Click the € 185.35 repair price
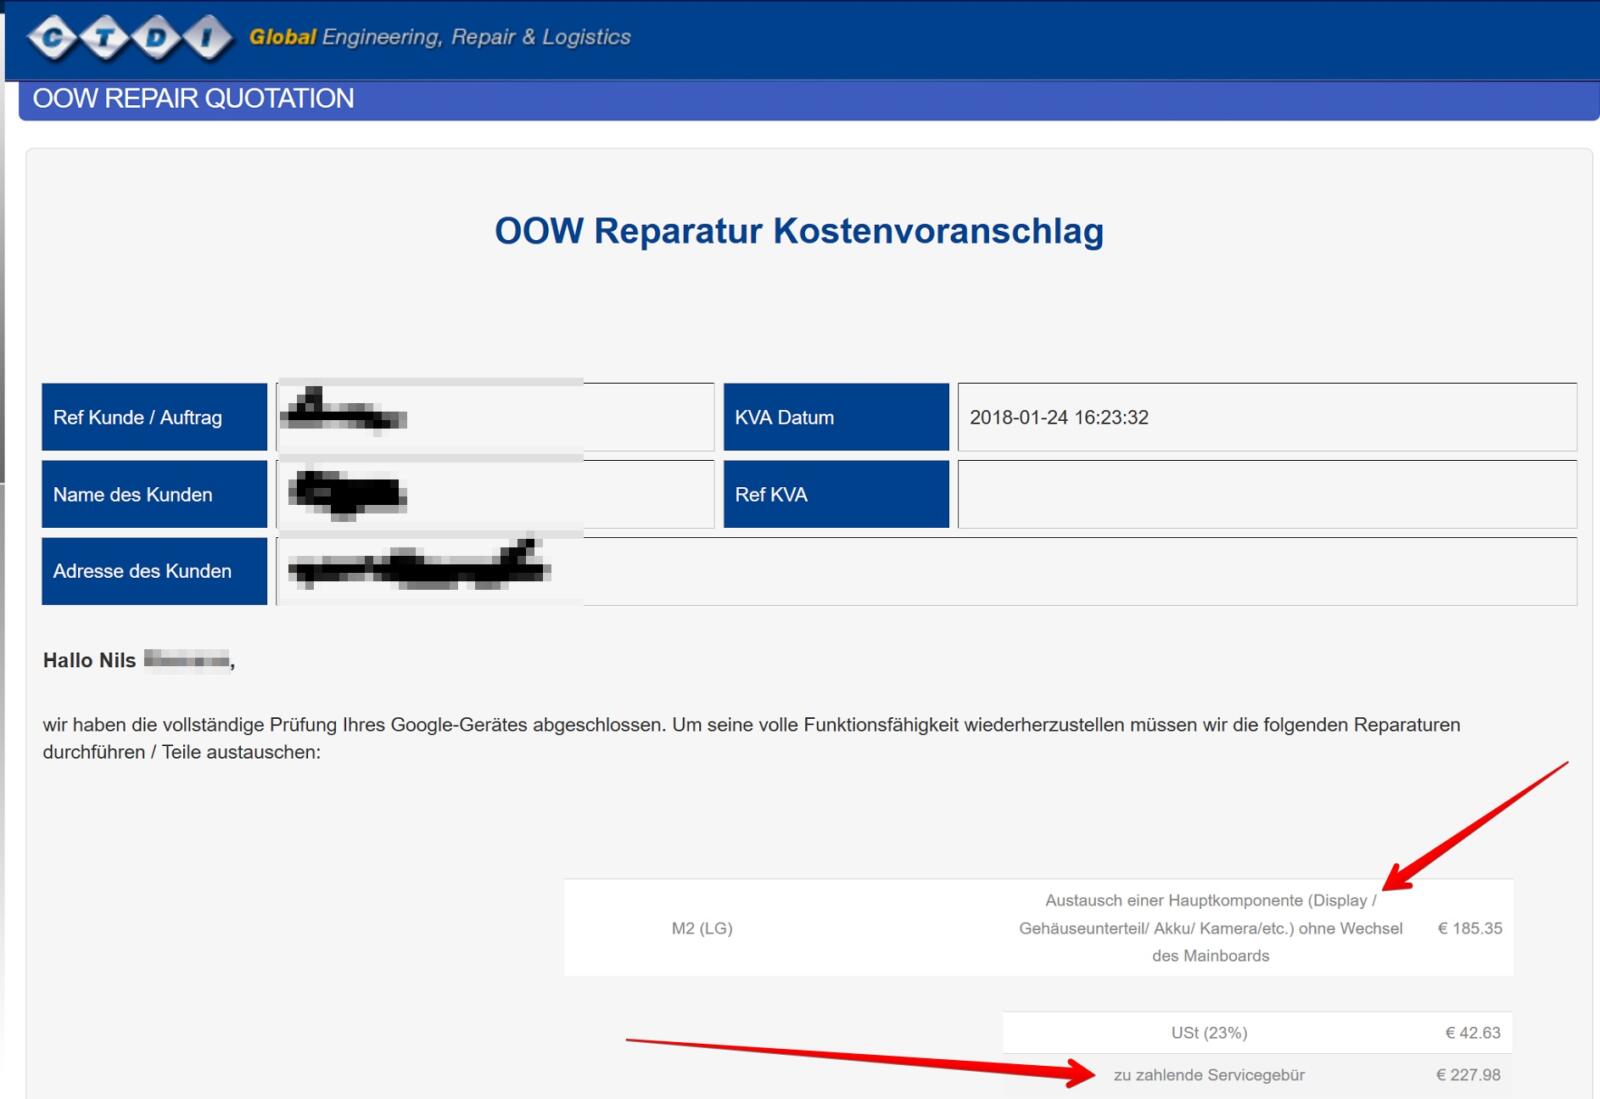Viewport: 1600px width, 1099px height. pos(1469,928)
